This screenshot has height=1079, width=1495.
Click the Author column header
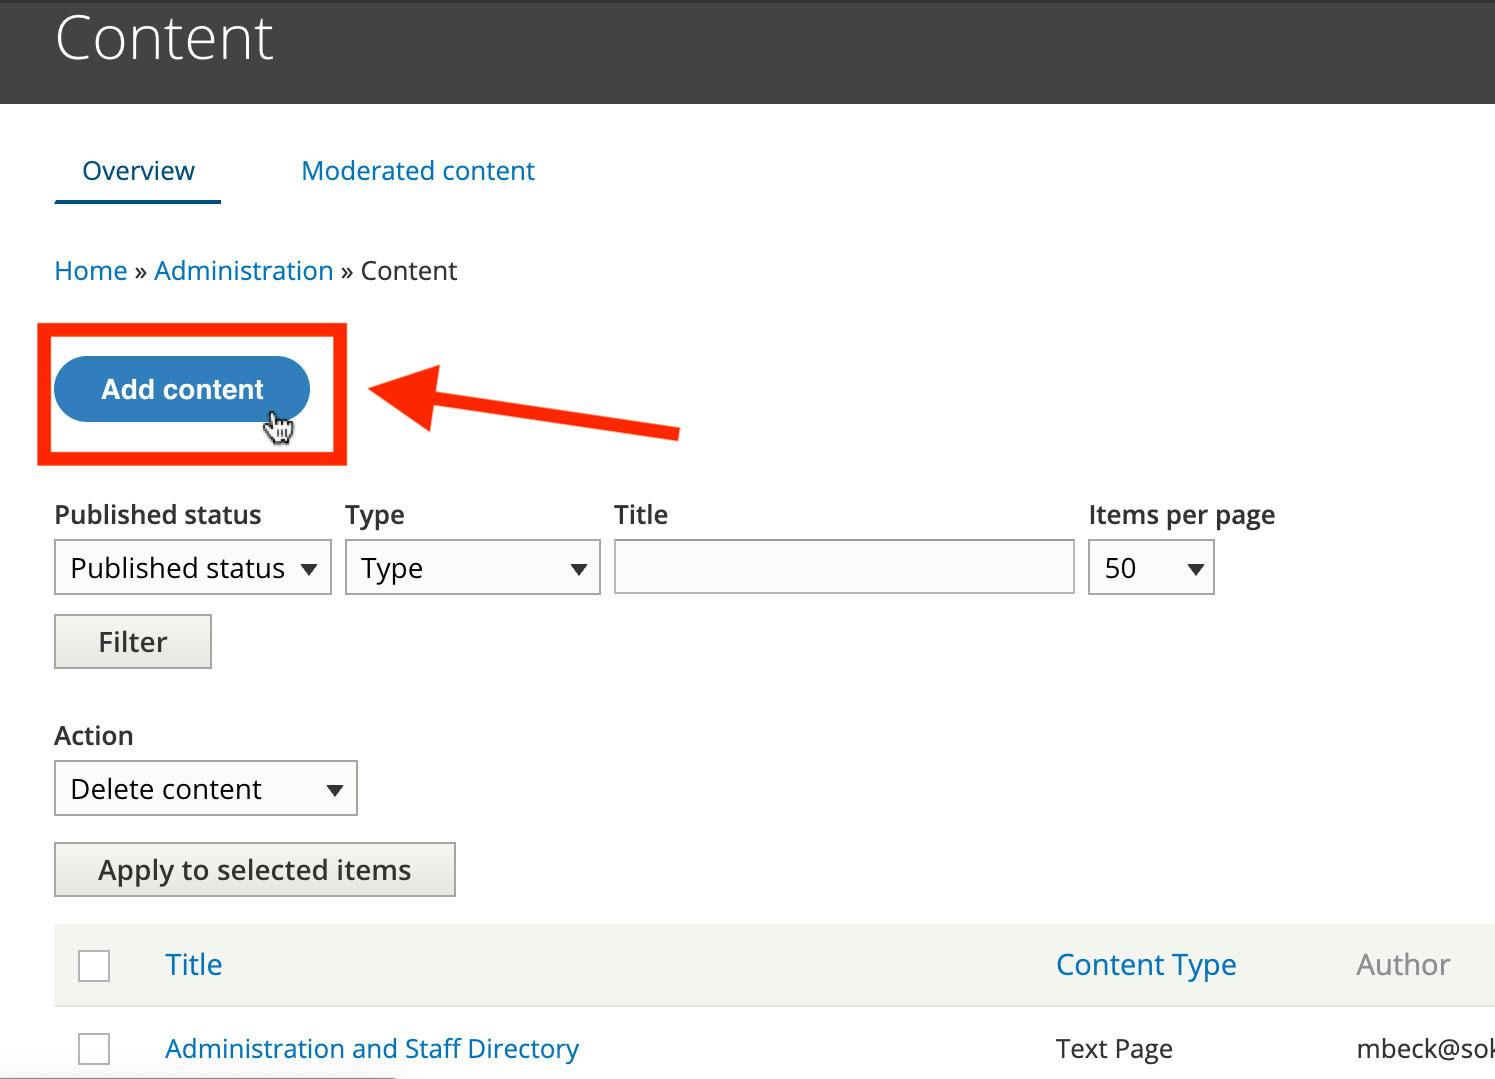pyautogui.click(x=1402, y=965)
